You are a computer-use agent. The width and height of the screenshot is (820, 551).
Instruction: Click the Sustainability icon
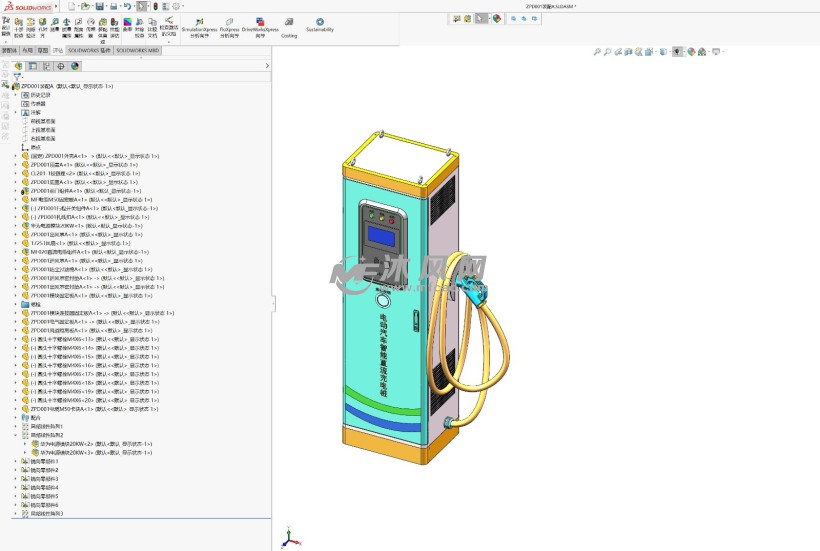320,22
